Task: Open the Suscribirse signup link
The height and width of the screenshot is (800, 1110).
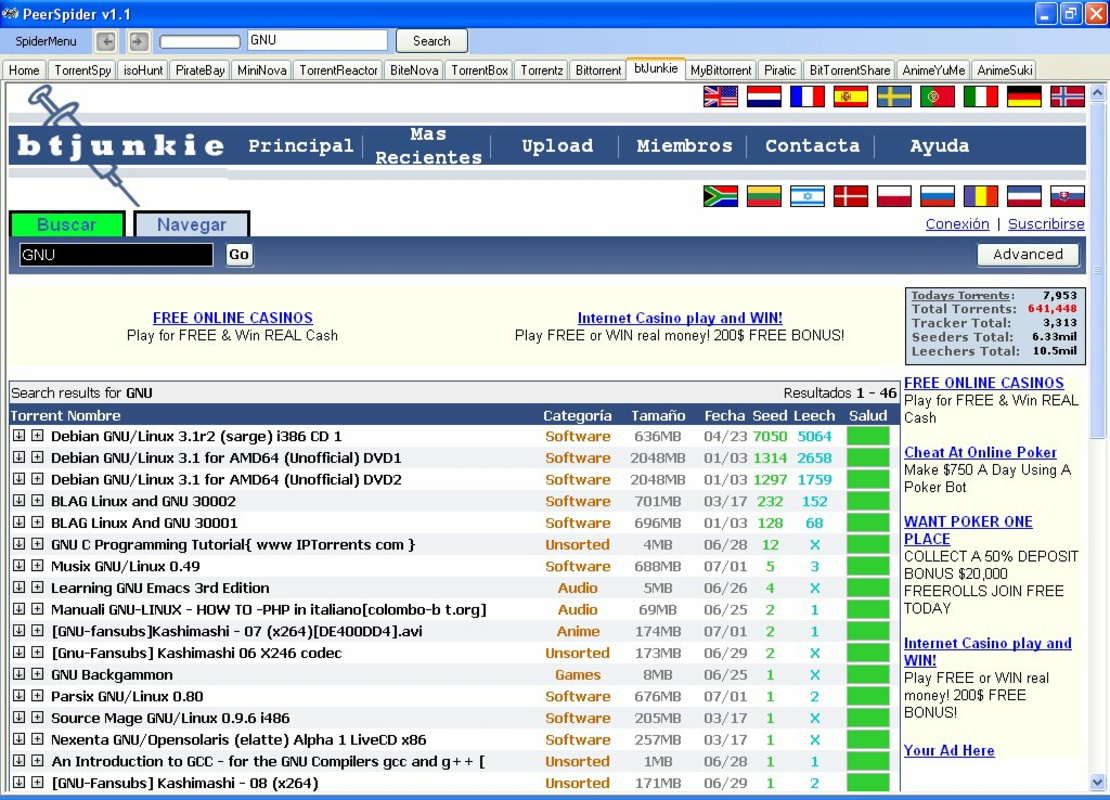Action: [1046, 224]
